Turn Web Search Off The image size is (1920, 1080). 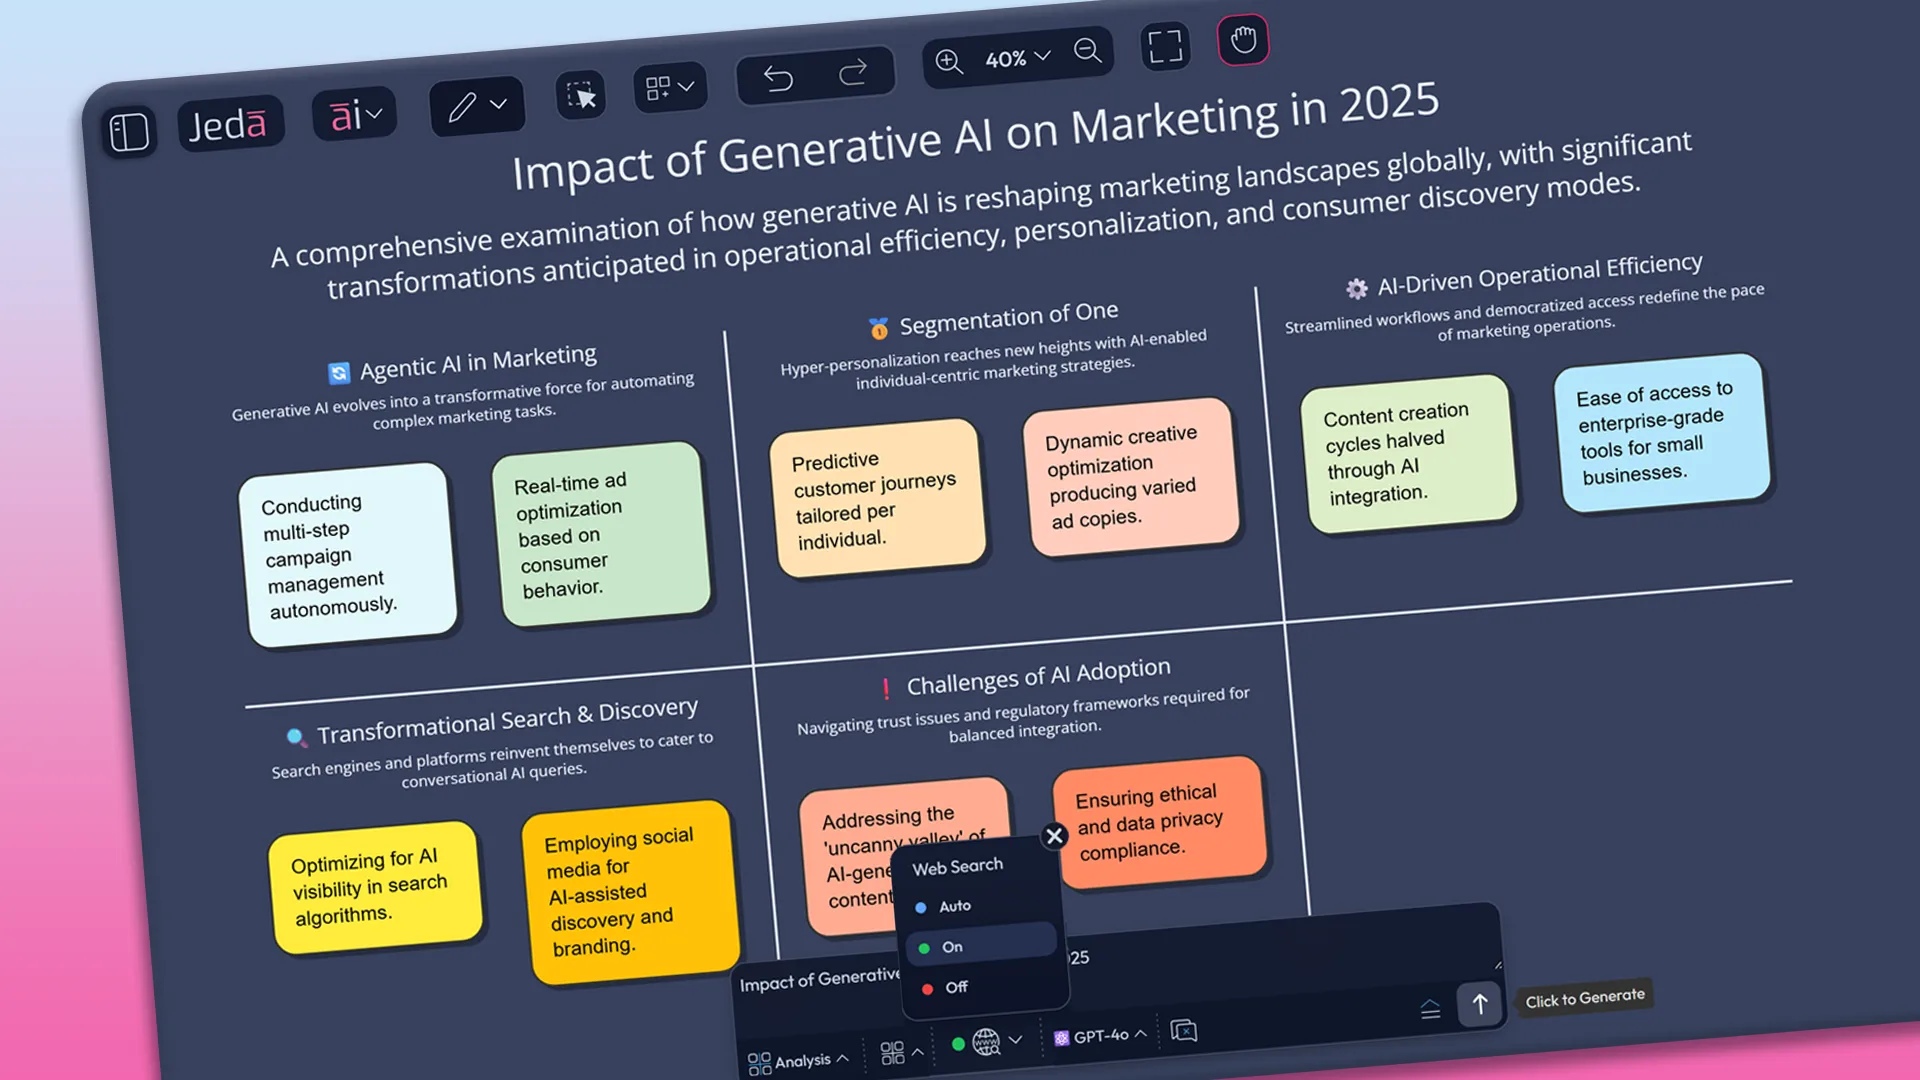[x=951, y=987]
